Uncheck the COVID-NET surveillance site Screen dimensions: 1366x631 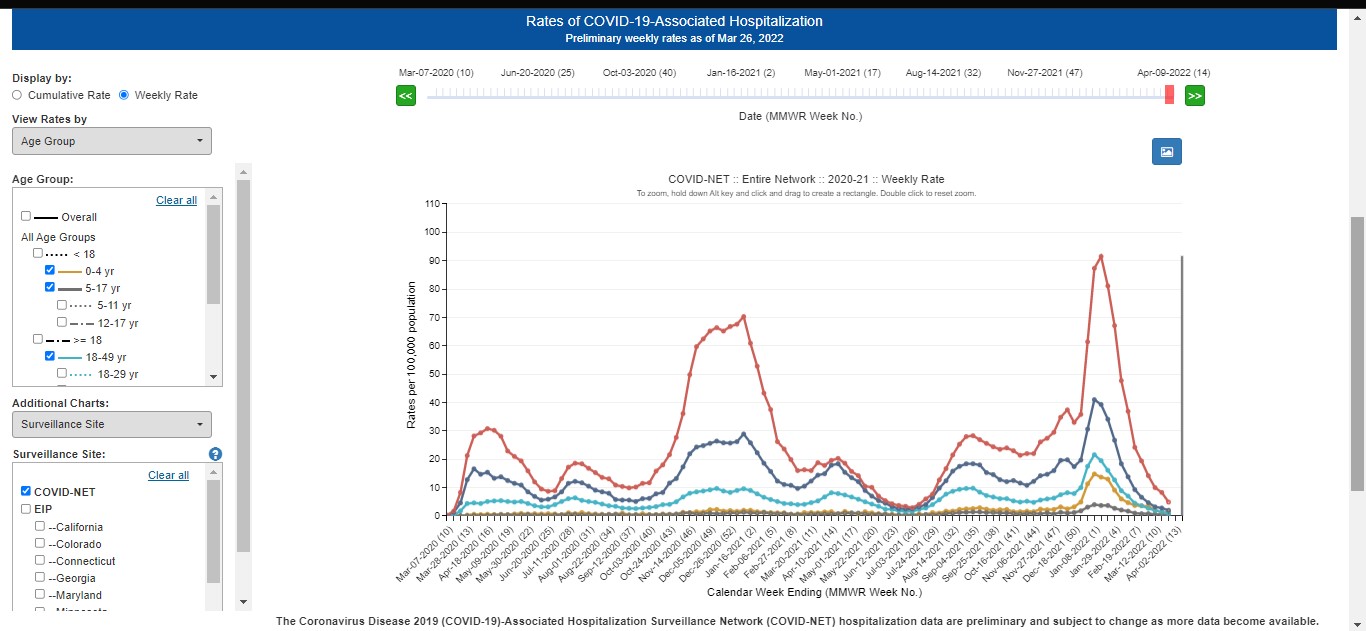tap(26, 492)
